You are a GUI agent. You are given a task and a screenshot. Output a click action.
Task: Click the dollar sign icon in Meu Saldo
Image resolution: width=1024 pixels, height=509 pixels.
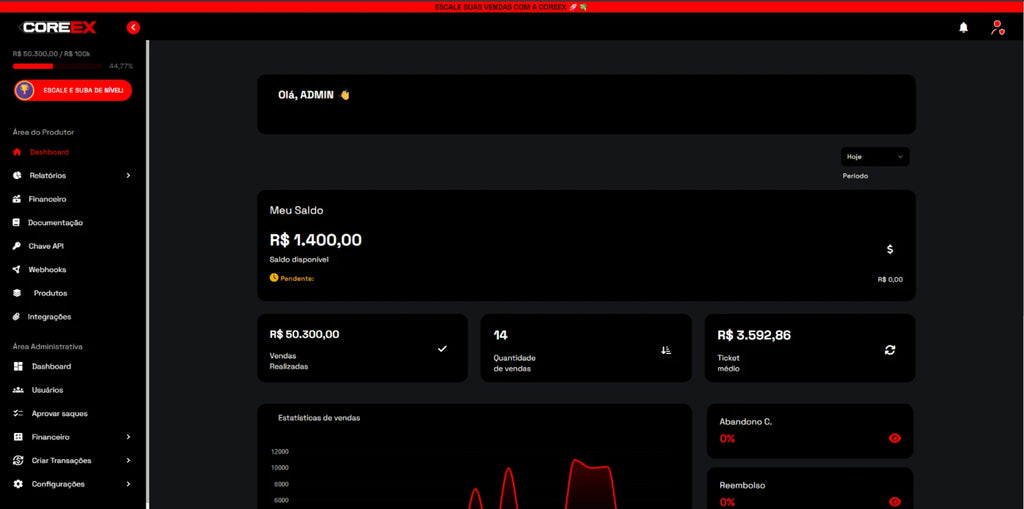(x=890, y=249)
